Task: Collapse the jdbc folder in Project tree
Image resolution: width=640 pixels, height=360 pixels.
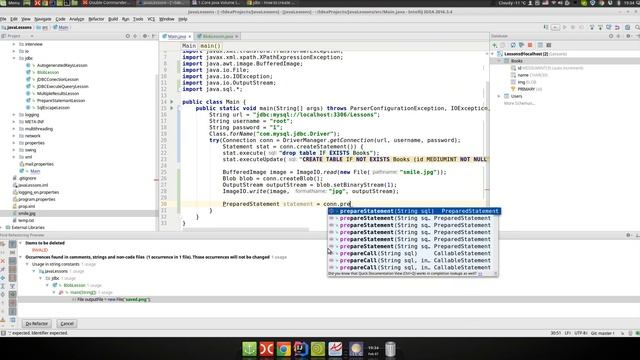Action: coord(14,58)
